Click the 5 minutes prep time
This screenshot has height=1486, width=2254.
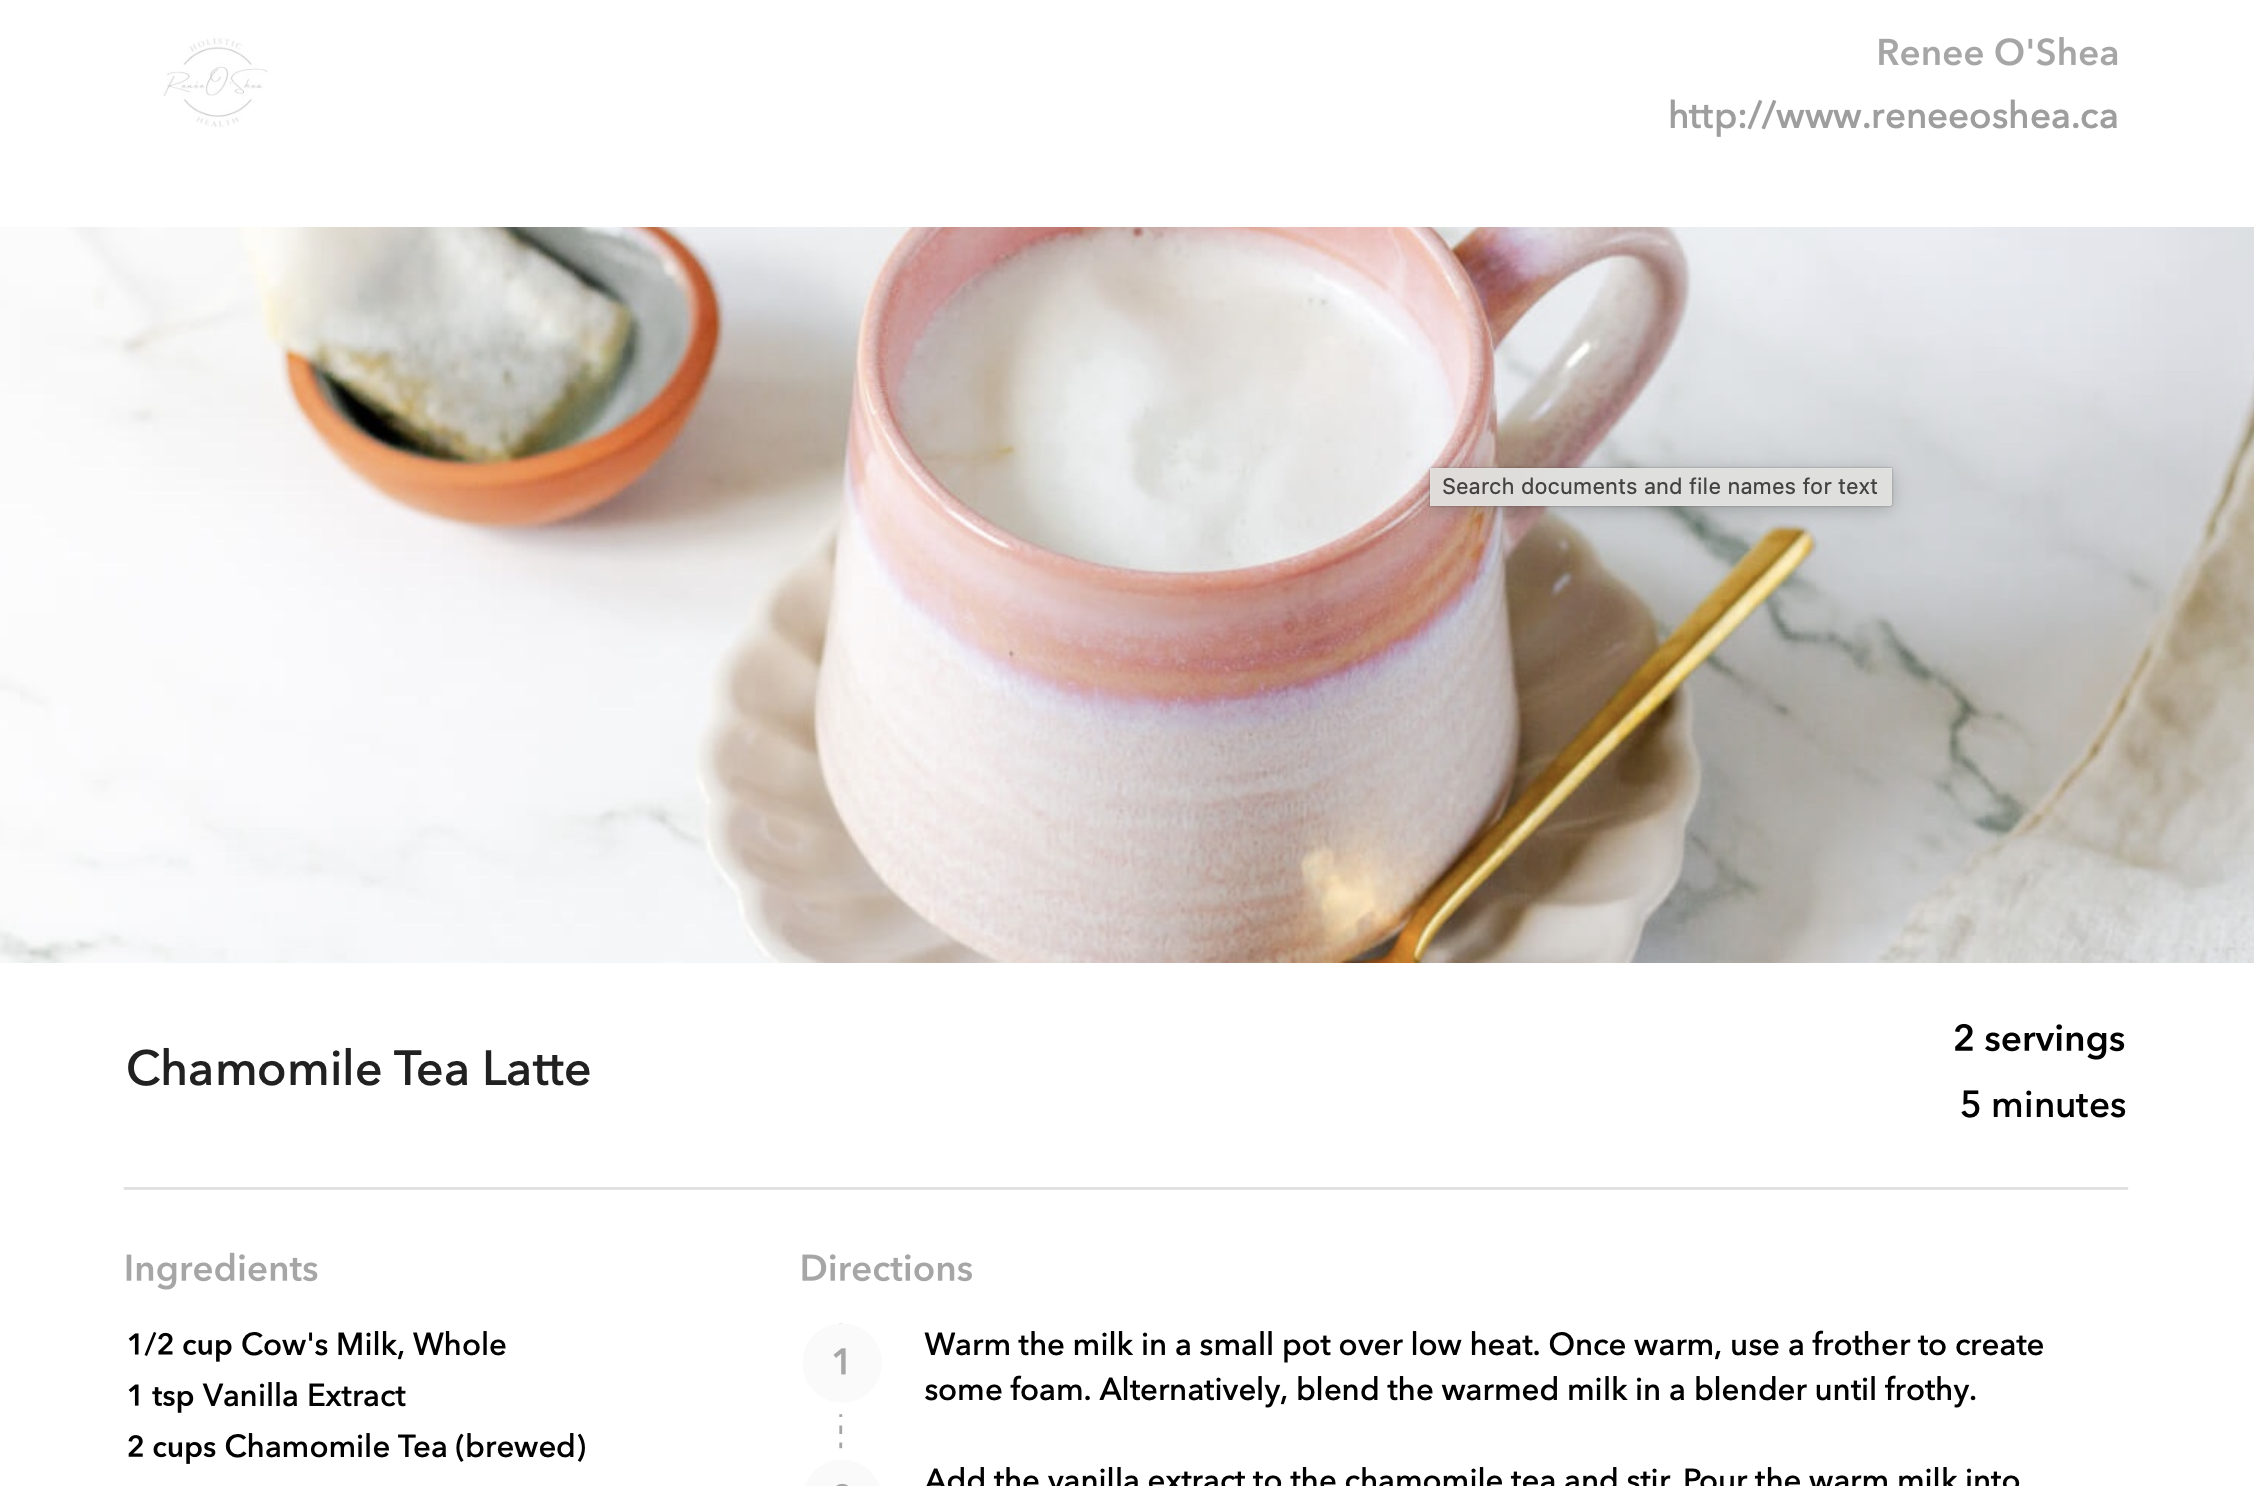click(2042, 1104)
